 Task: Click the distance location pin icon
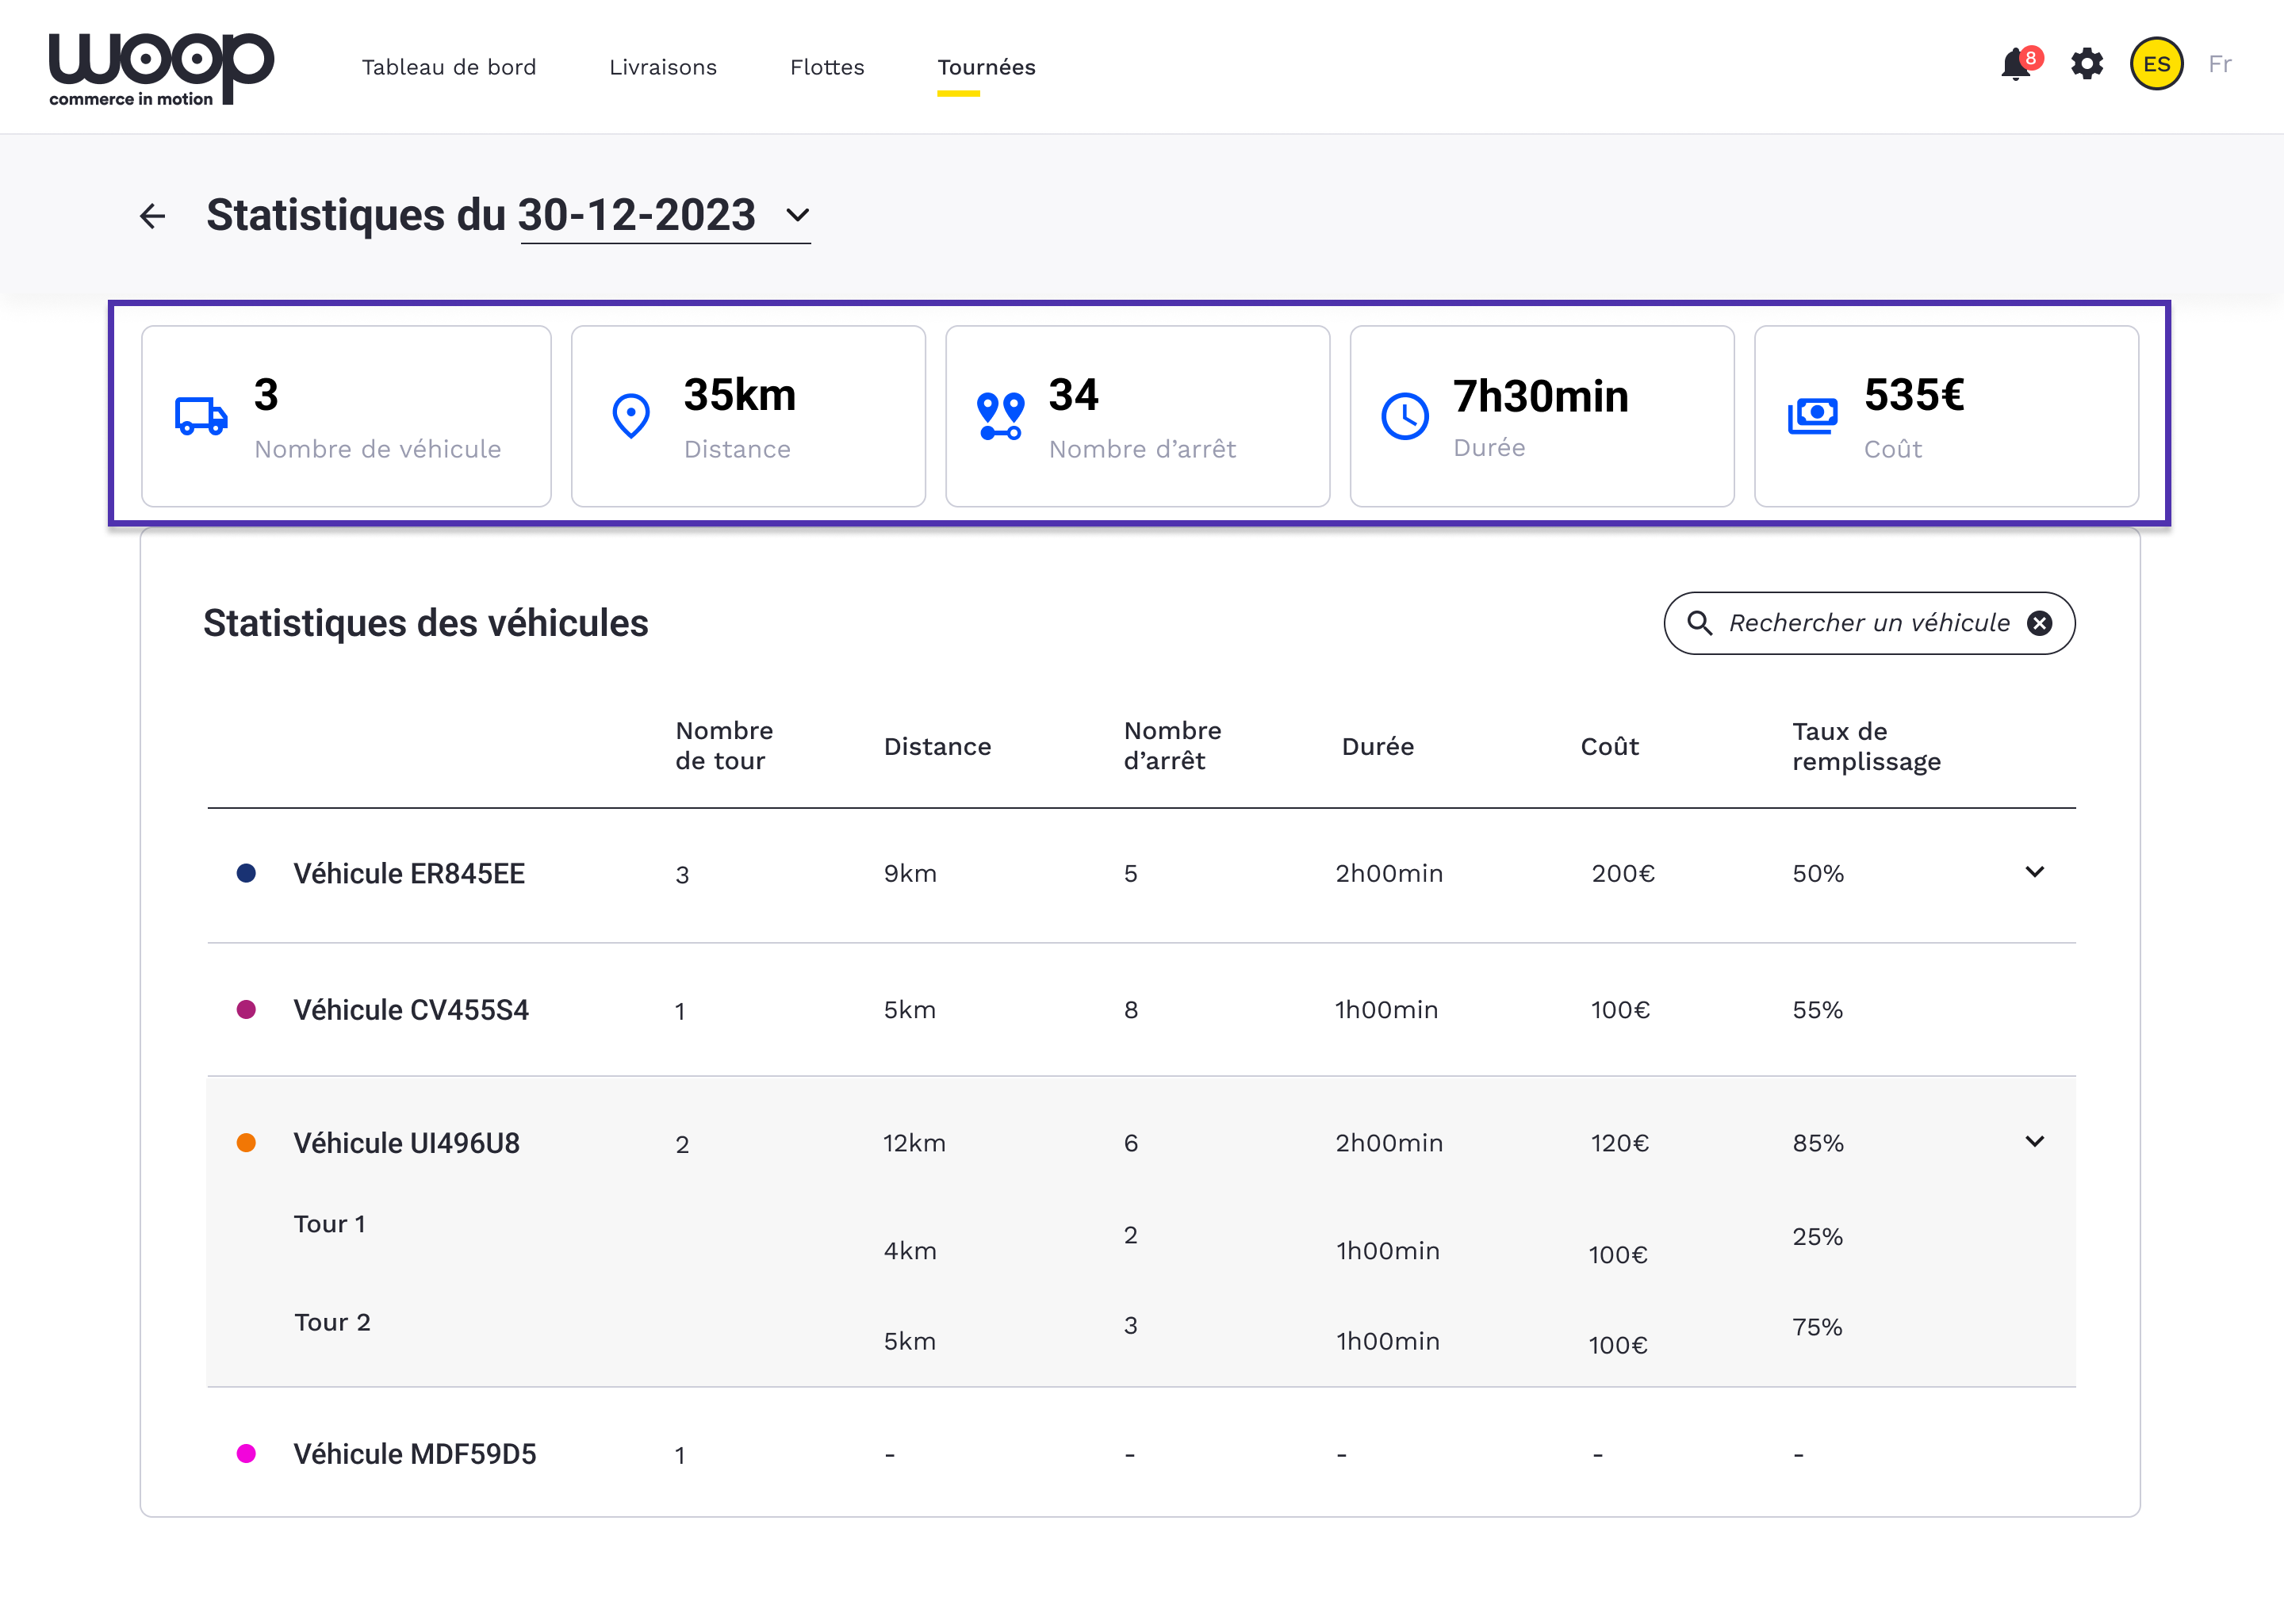[x=630, y=416]
